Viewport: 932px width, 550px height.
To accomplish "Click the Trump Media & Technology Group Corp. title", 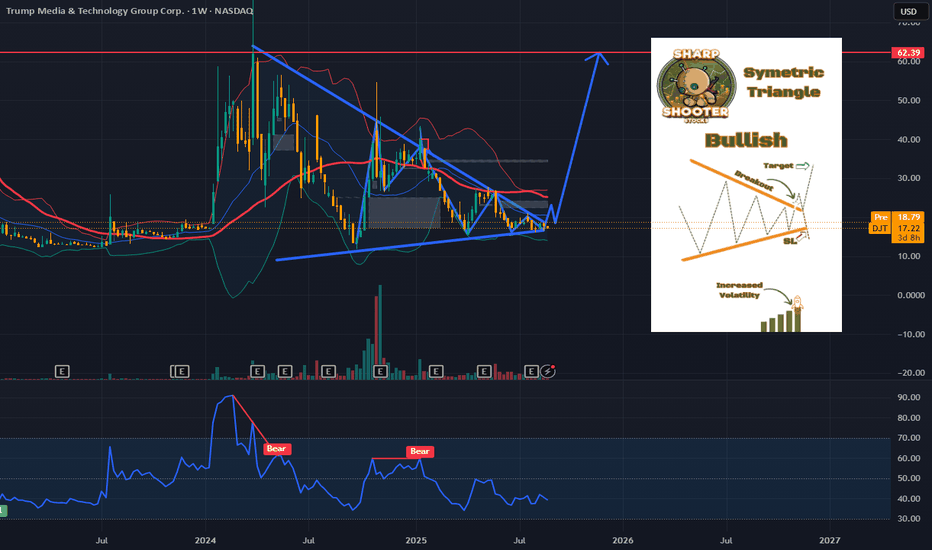I will tap(95, 11).
